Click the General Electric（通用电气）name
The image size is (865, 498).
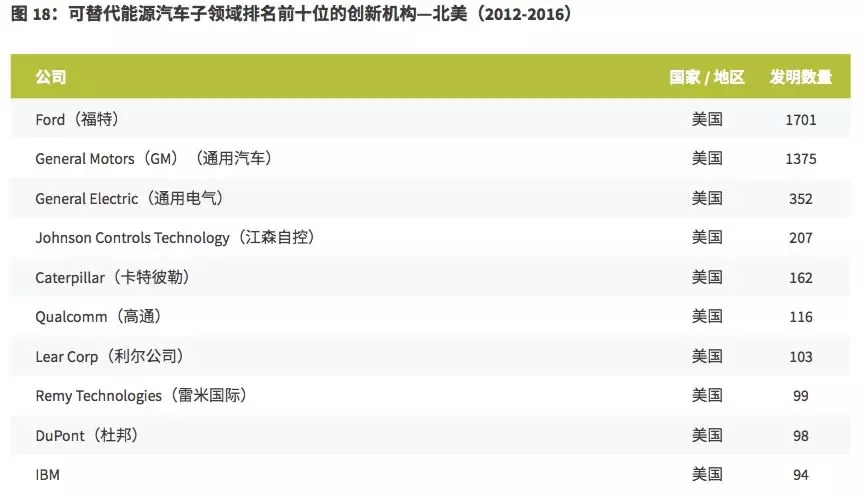[x=129, y=198]
